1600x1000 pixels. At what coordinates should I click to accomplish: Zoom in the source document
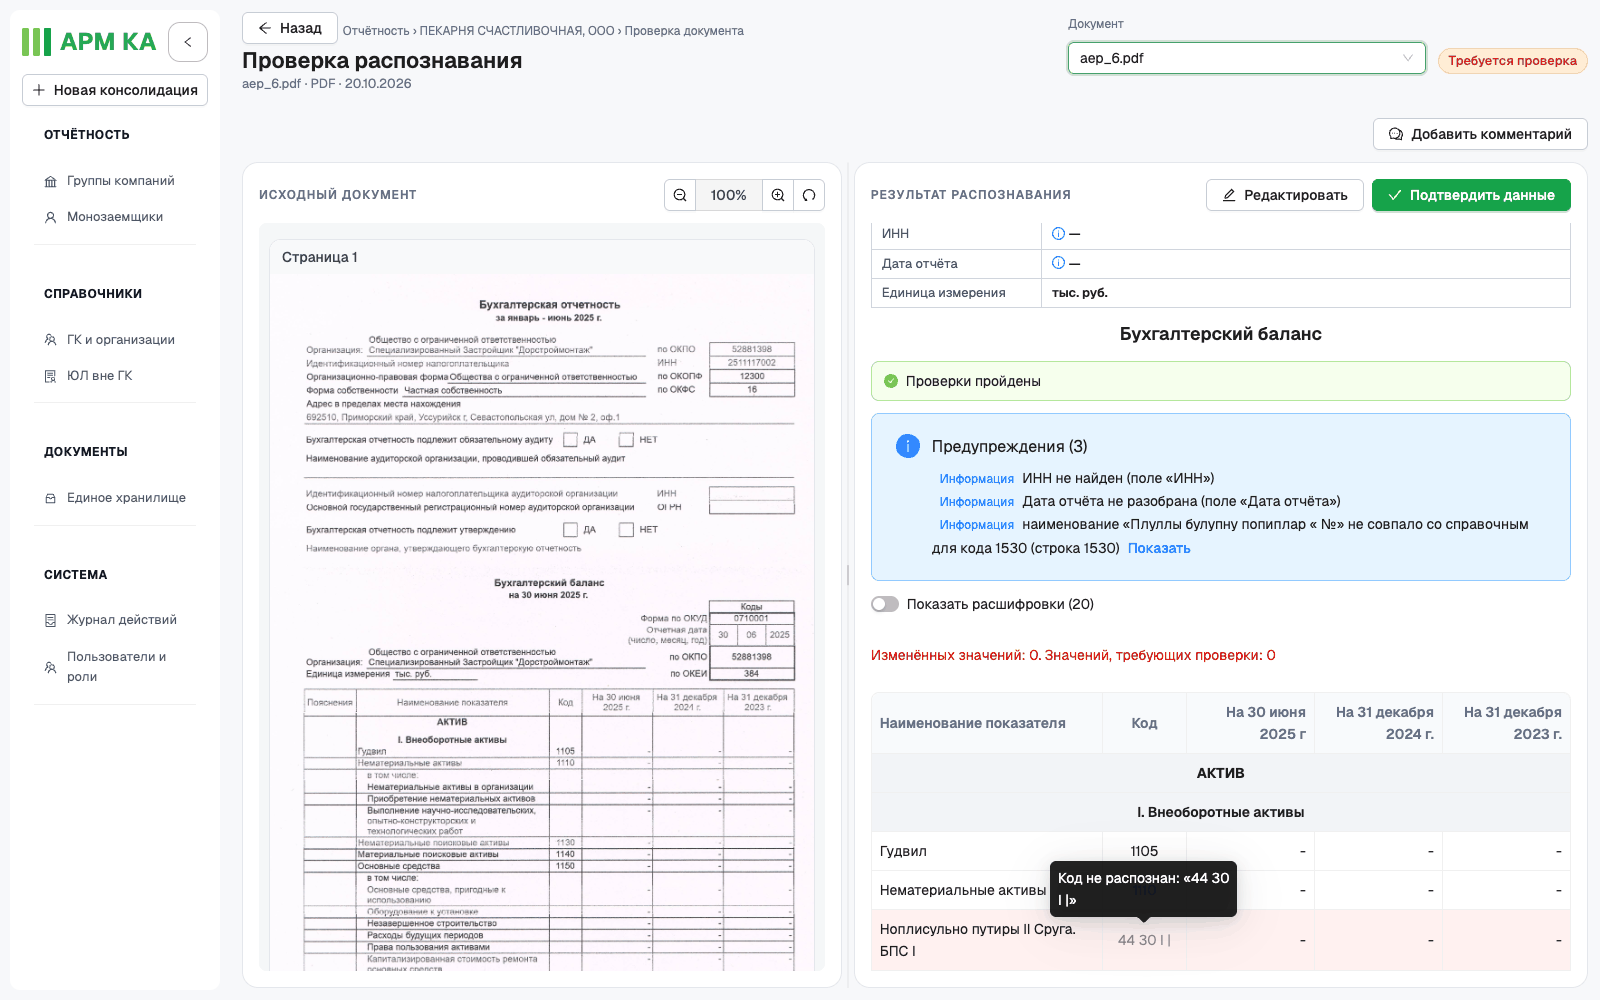click(778, 195)
